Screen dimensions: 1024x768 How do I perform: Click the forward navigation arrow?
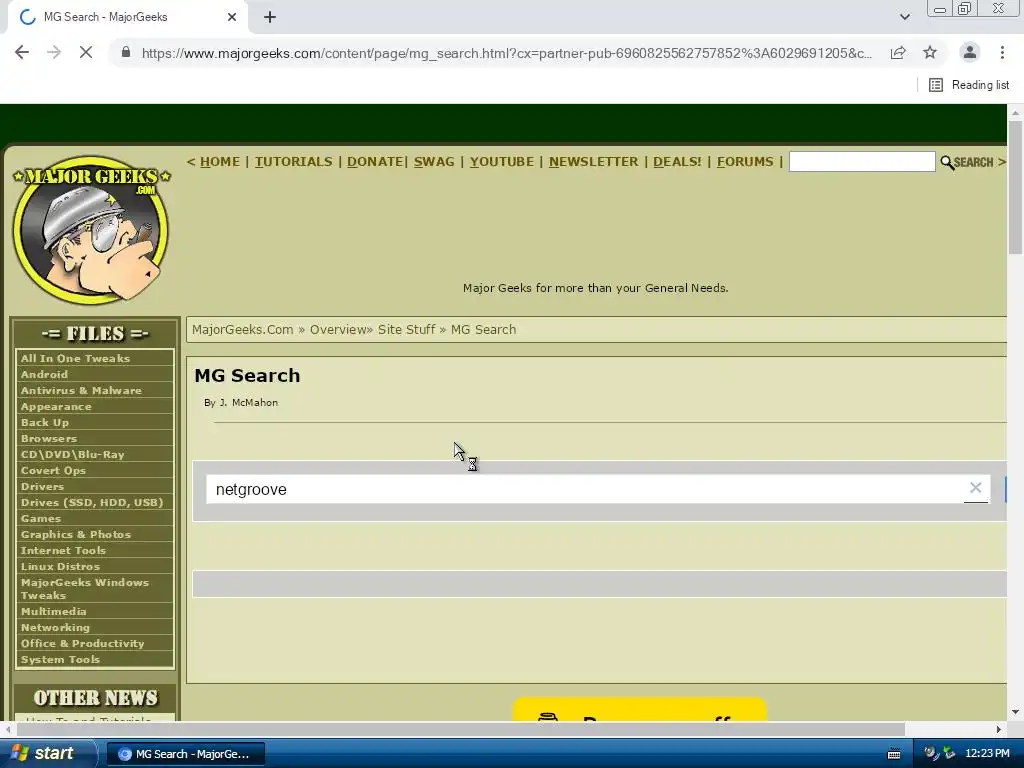(x=54, y=53)
